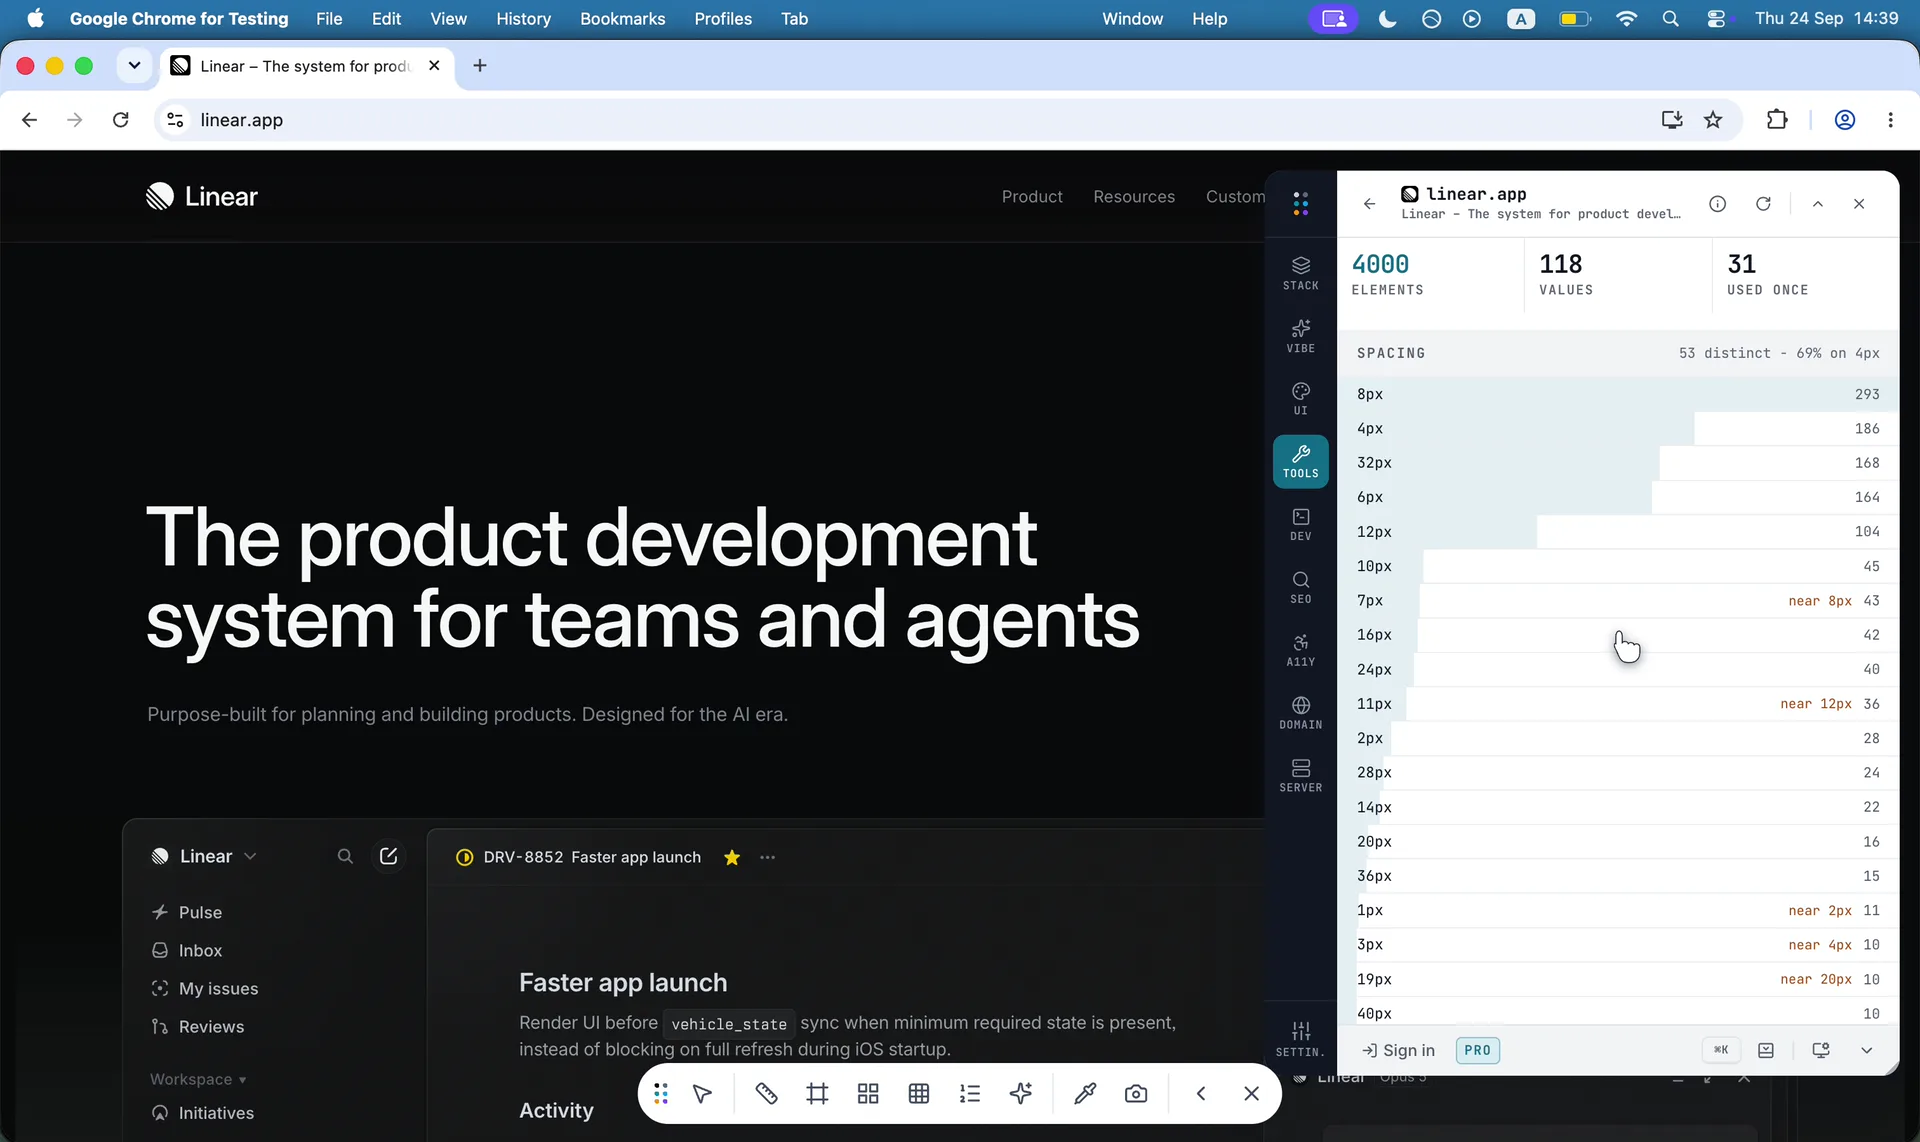This screenshot has width=1920, height=1142.
Task: Click the monitor settings icon in the footer
Action: click(x=1821, y=1050)
